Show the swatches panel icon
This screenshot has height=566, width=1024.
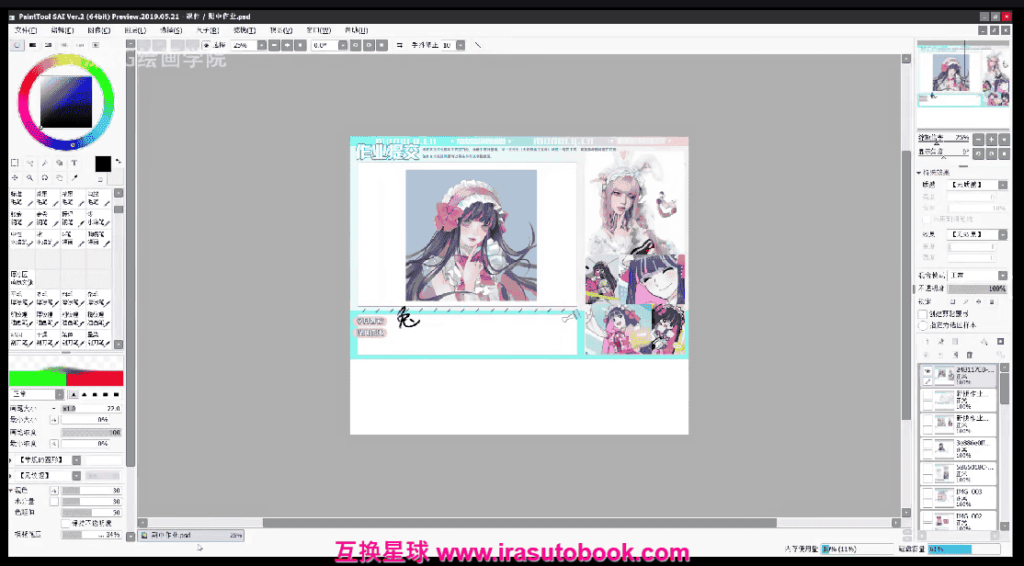pos(80,45)
